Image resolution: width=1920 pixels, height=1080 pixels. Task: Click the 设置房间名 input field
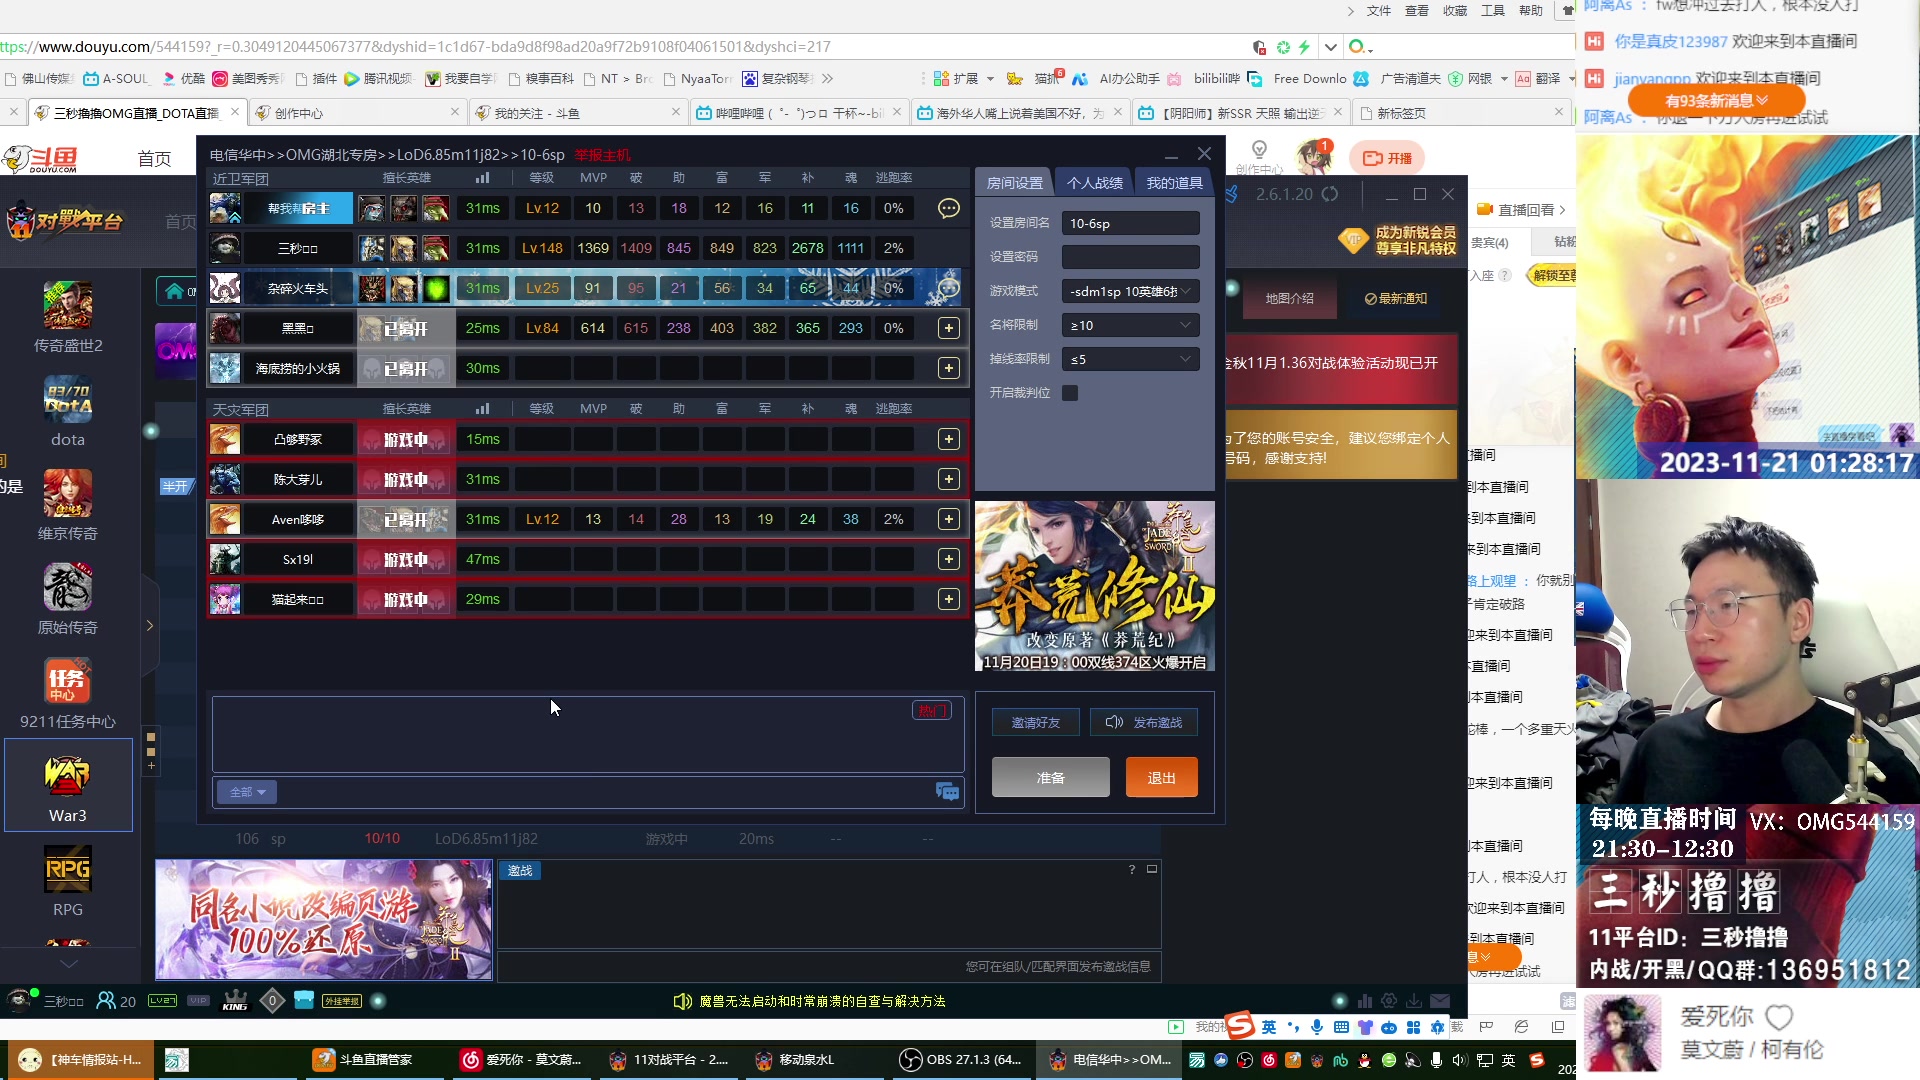pyautogui.click(x=1130, y=223)
